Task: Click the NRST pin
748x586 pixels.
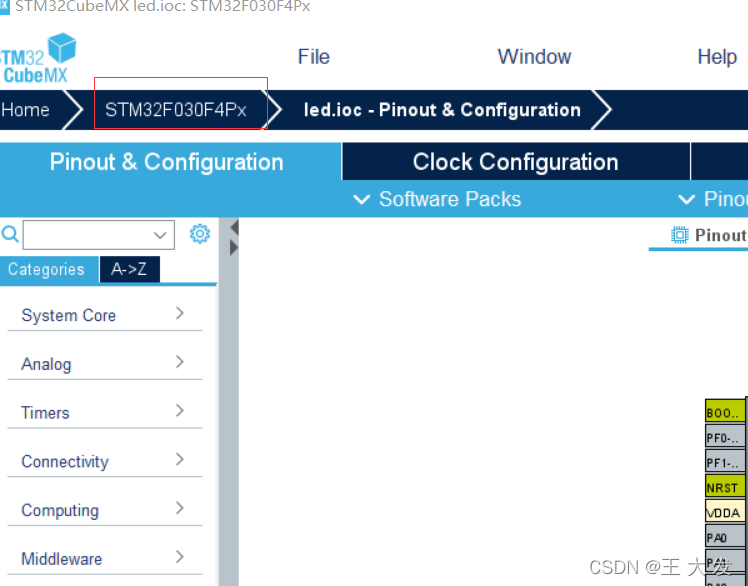Action: [725, 487]
